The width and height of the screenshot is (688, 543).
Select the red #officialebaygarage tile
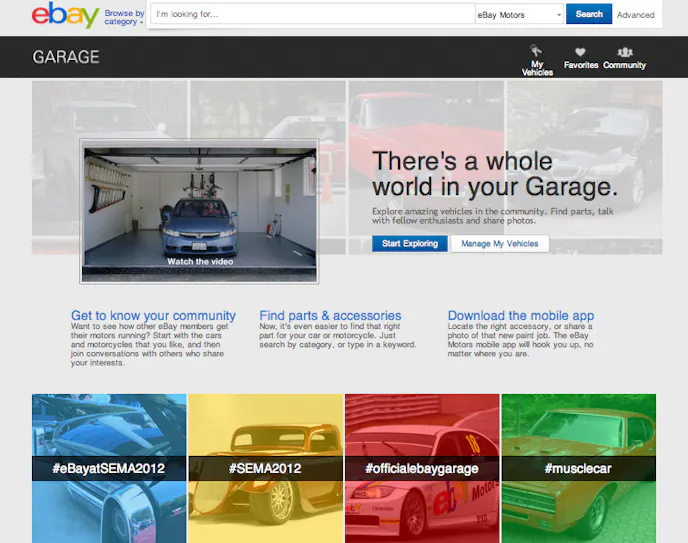point(421,467)
